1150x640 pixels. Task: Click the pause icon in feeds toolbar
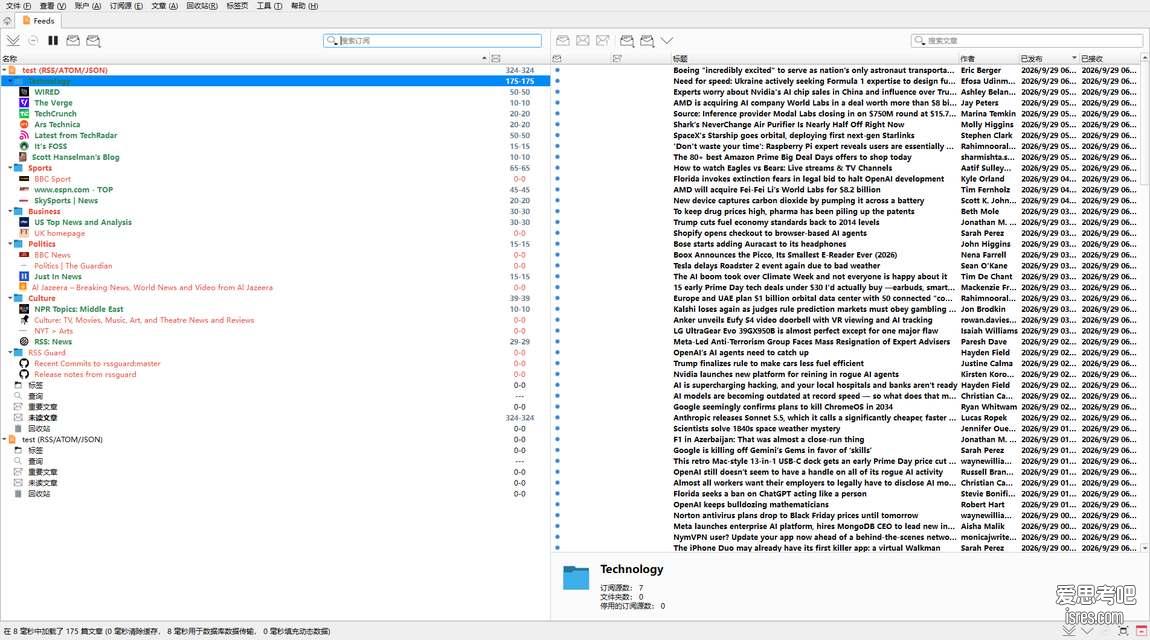53,40
